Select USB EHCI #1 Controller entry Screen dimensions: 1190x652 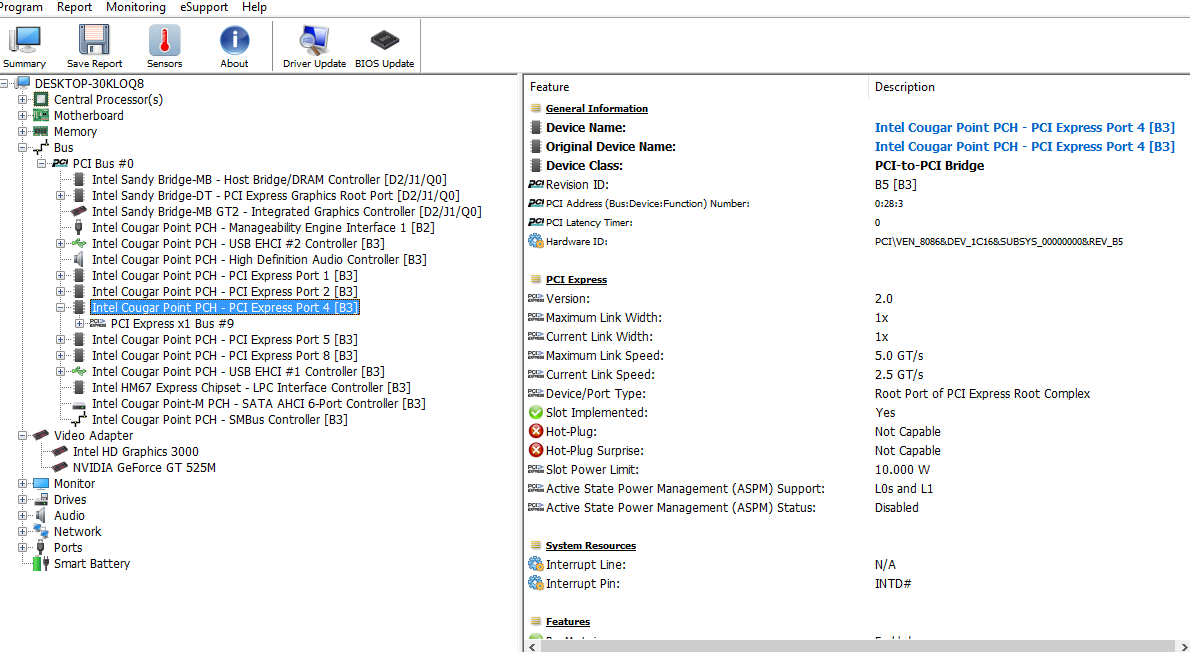[x=238, y=372]
